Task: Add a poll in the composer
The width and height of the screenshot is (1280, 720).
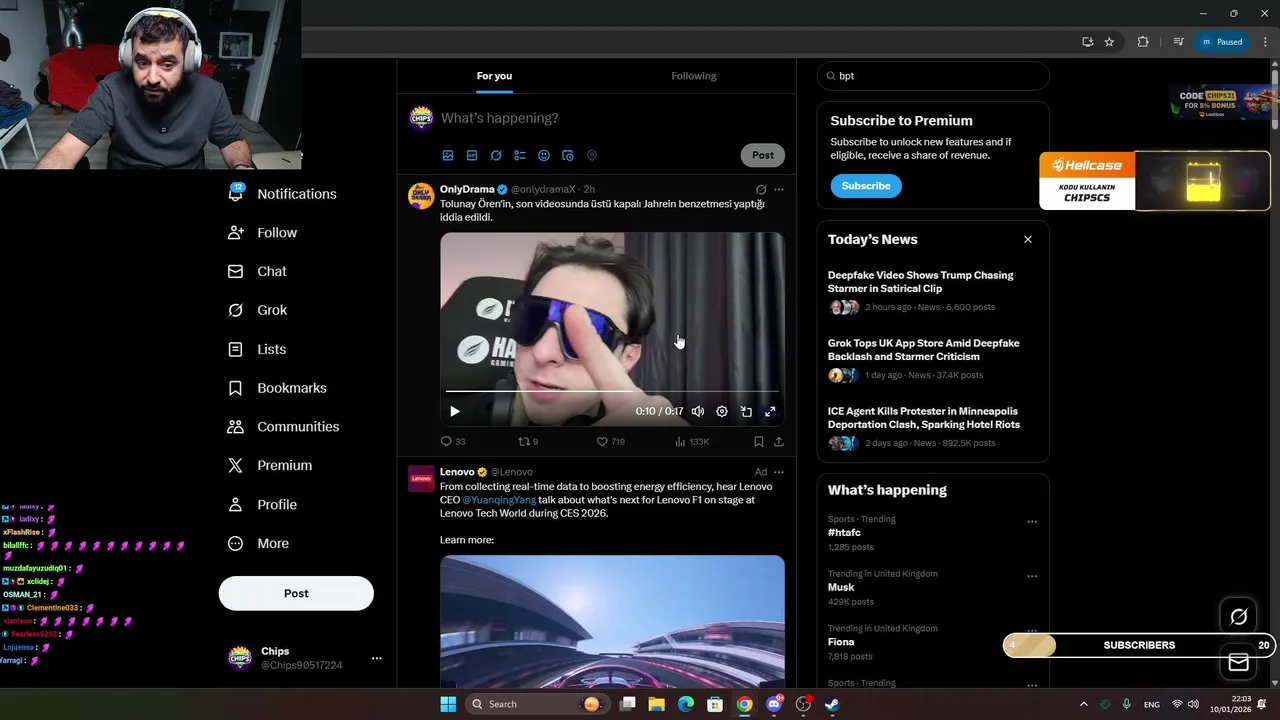Action: pyautogui.click(x=520, y=156)
